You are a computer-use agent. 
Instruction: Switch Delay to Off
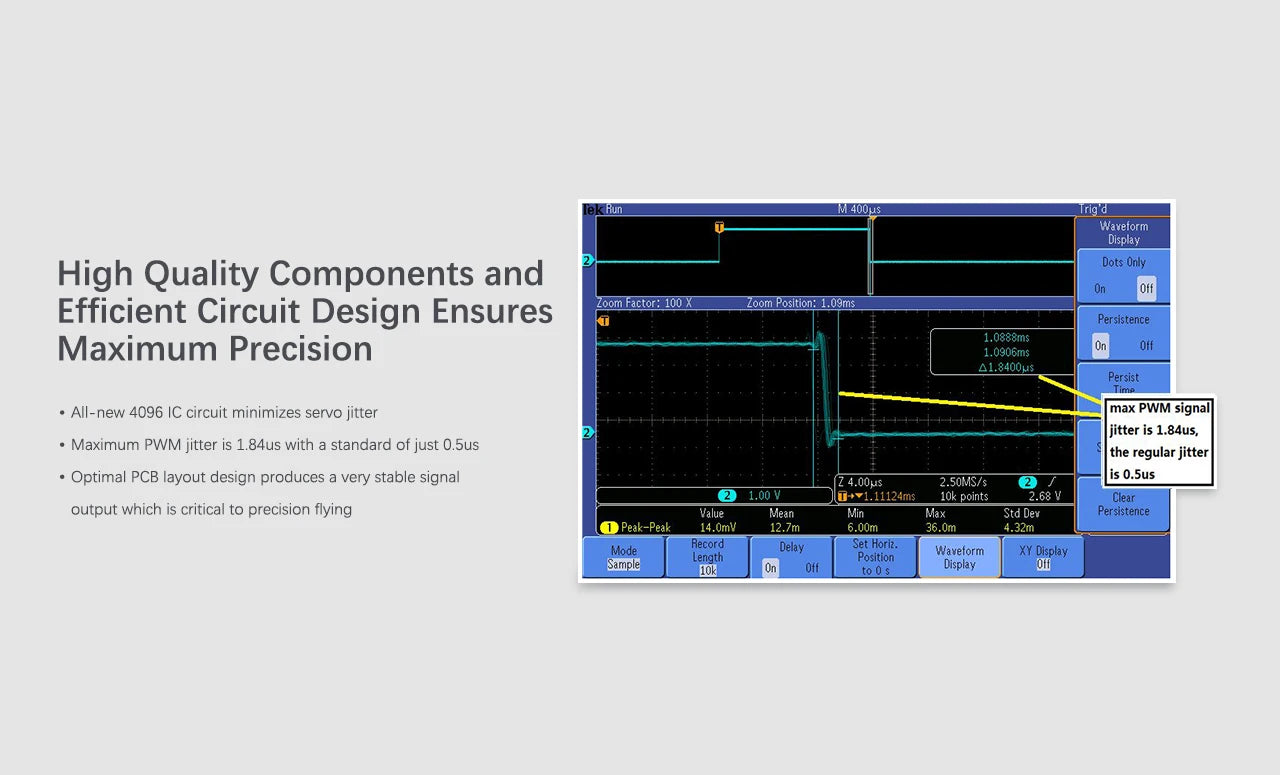click(x=811, y=565)
